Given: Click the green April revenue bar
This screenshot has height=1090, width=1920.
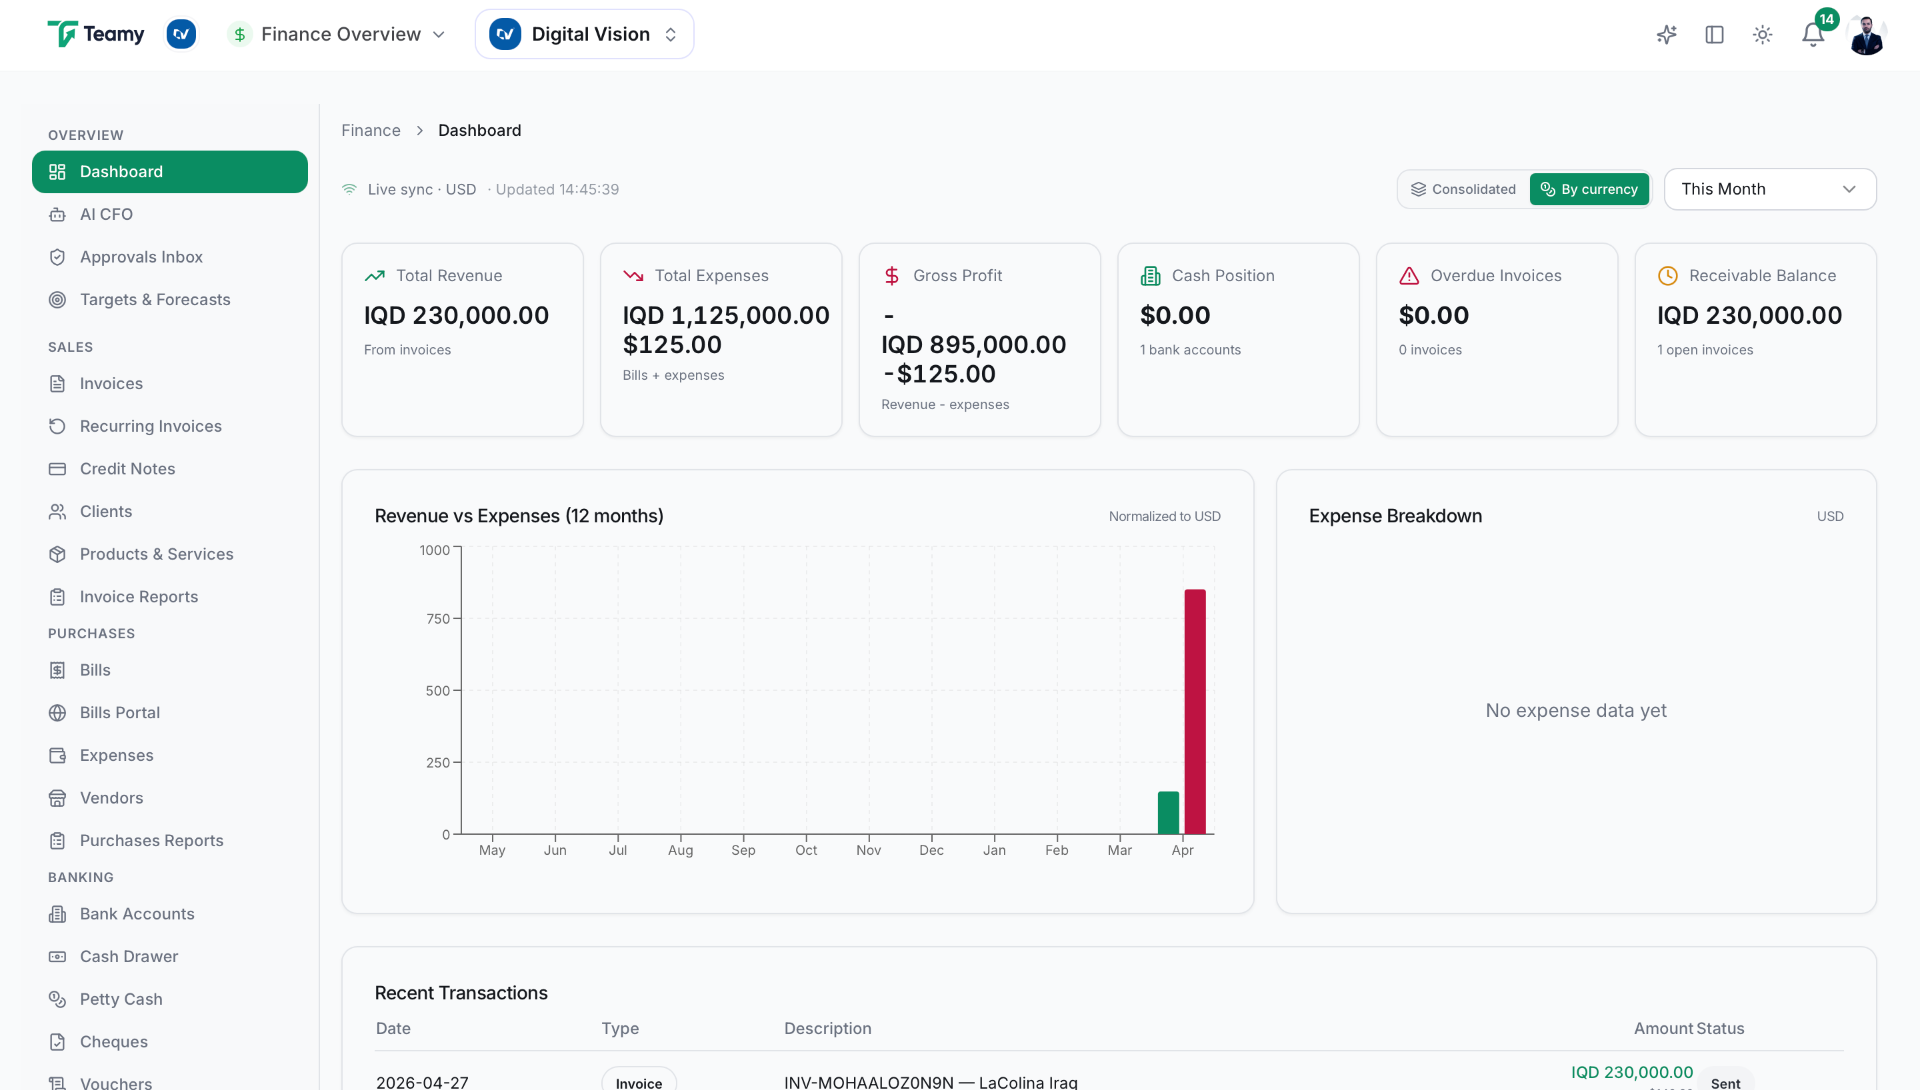Looking at the screenshot, I should pyautogui.click(x=1168, y=813).
